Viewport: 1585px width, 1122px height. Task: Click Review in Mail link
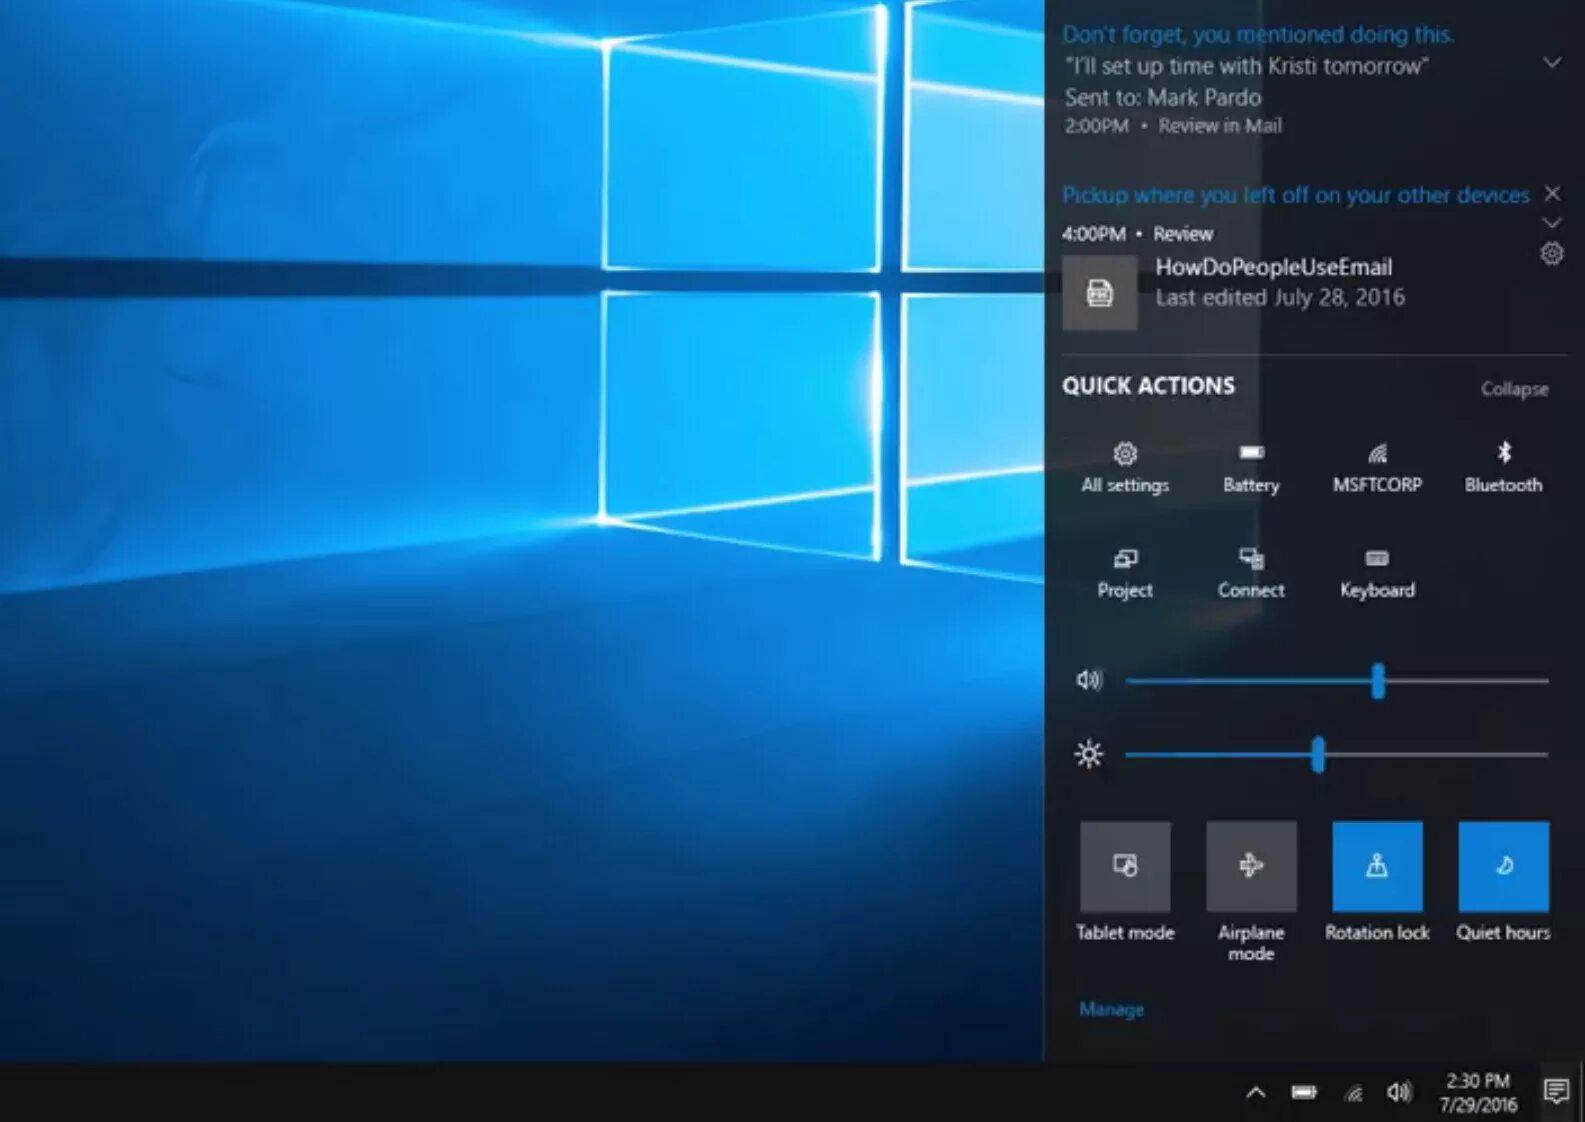coord(1220,126)
